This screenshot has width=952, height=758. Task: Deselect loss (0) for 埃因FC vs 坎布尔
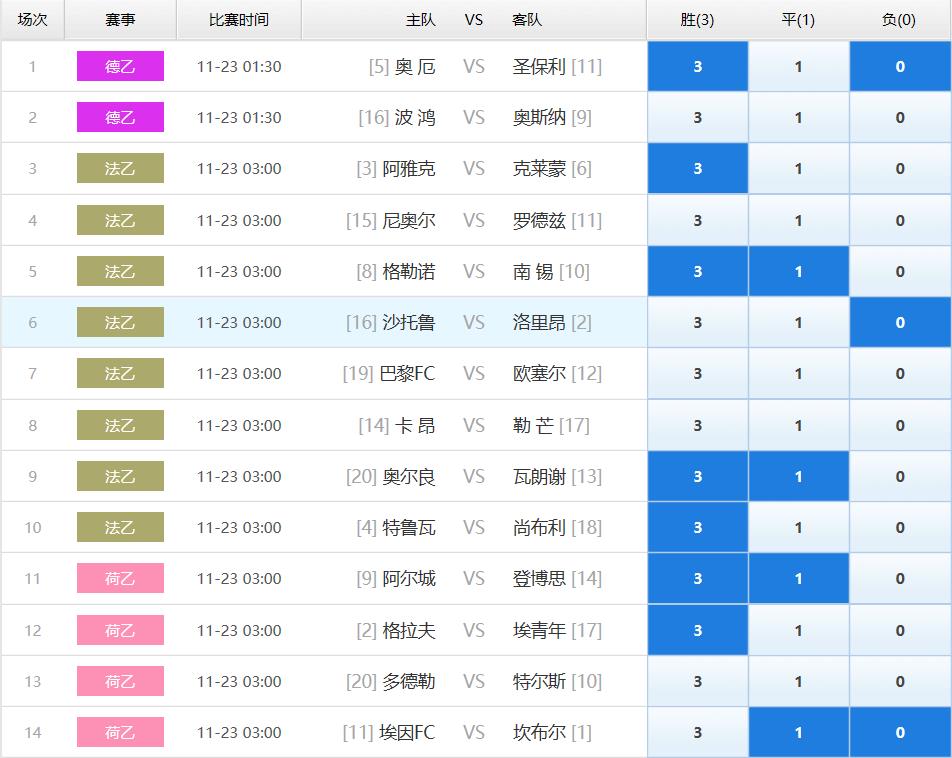pyautogui.click(x=900, y=732)
